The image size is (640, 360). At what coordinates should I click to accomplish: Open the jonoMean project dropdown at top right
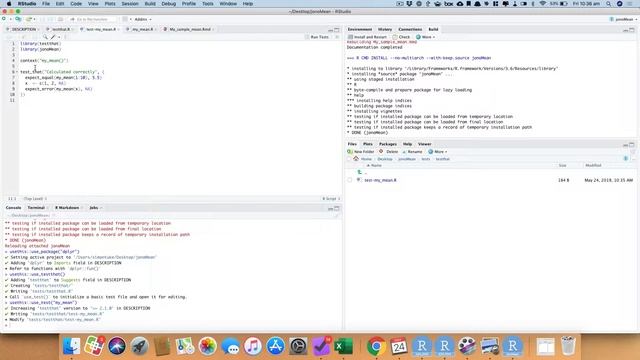(x=624, y=19)
